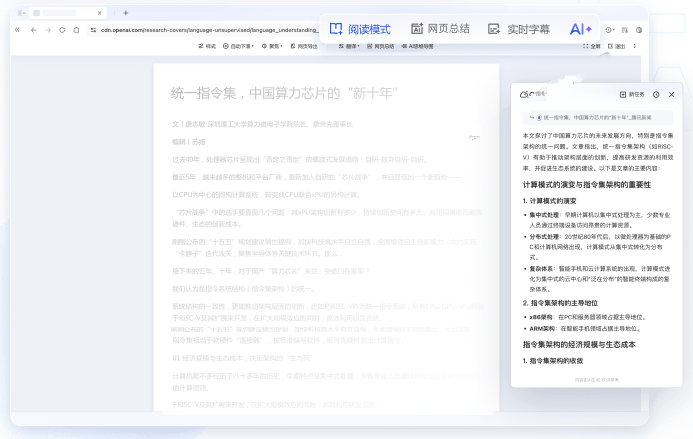Select the 网页总结 page summary feature
The image size is (693, 439).
pyautogui.click(x=440, y=29)
